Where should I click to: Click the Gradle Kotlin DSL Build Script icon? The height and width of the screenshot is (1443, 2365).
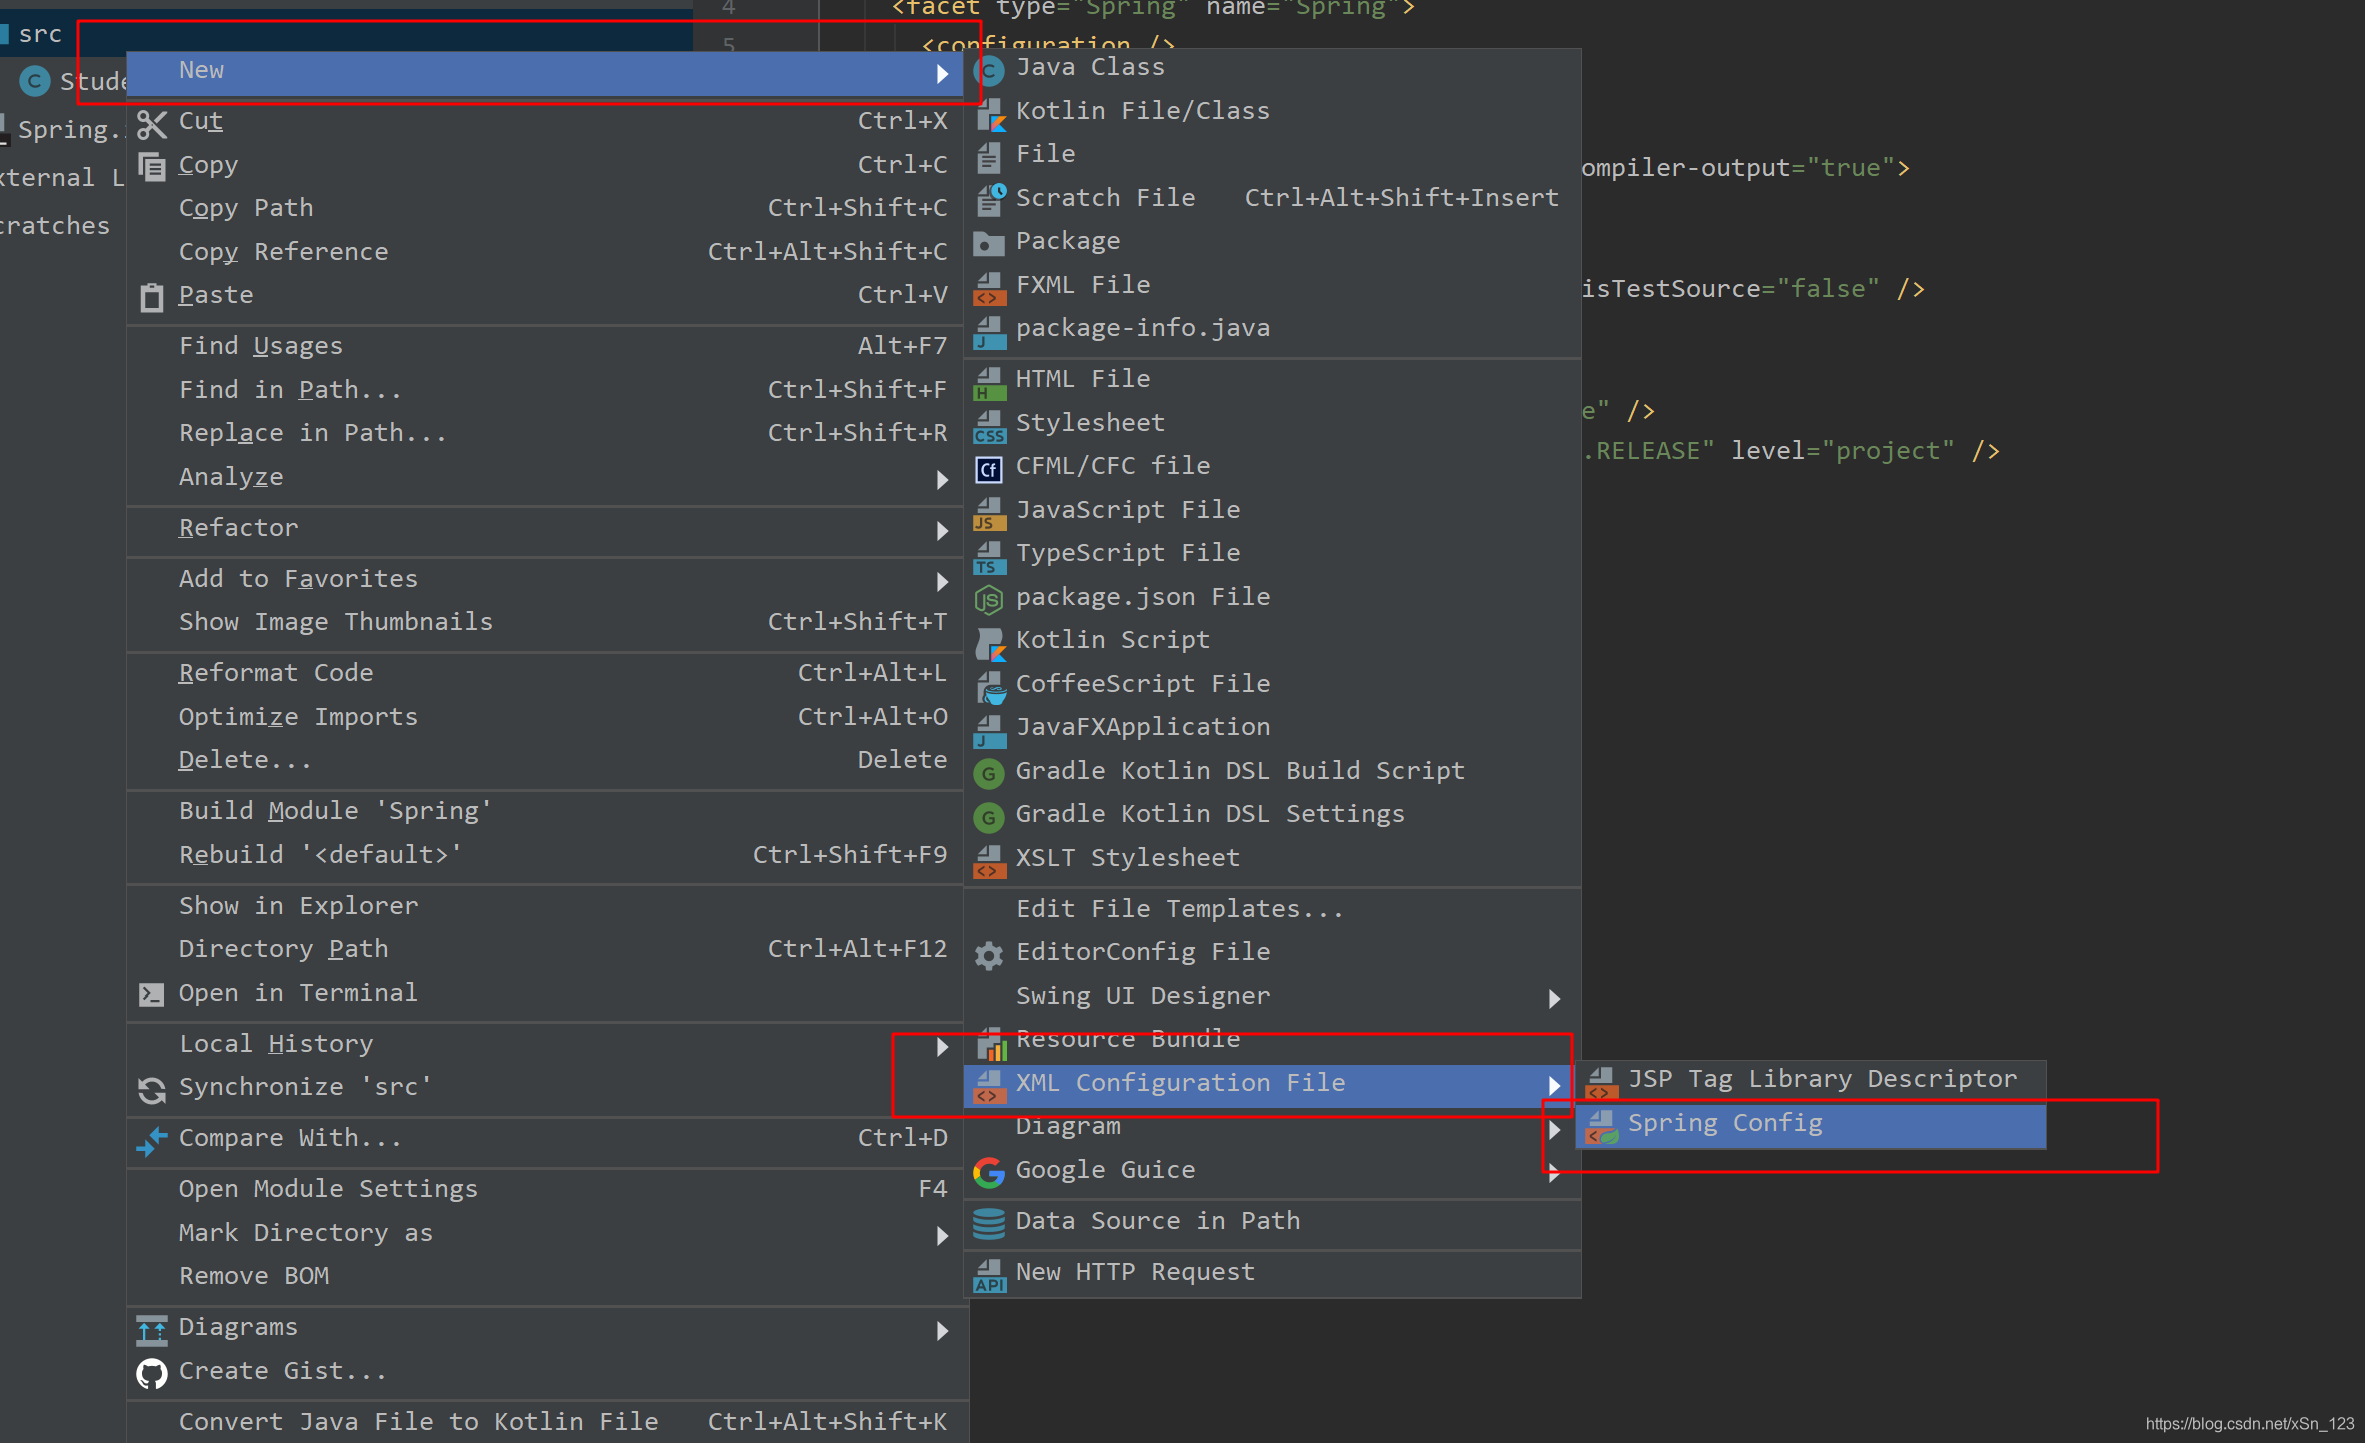(x=989, y=773)
